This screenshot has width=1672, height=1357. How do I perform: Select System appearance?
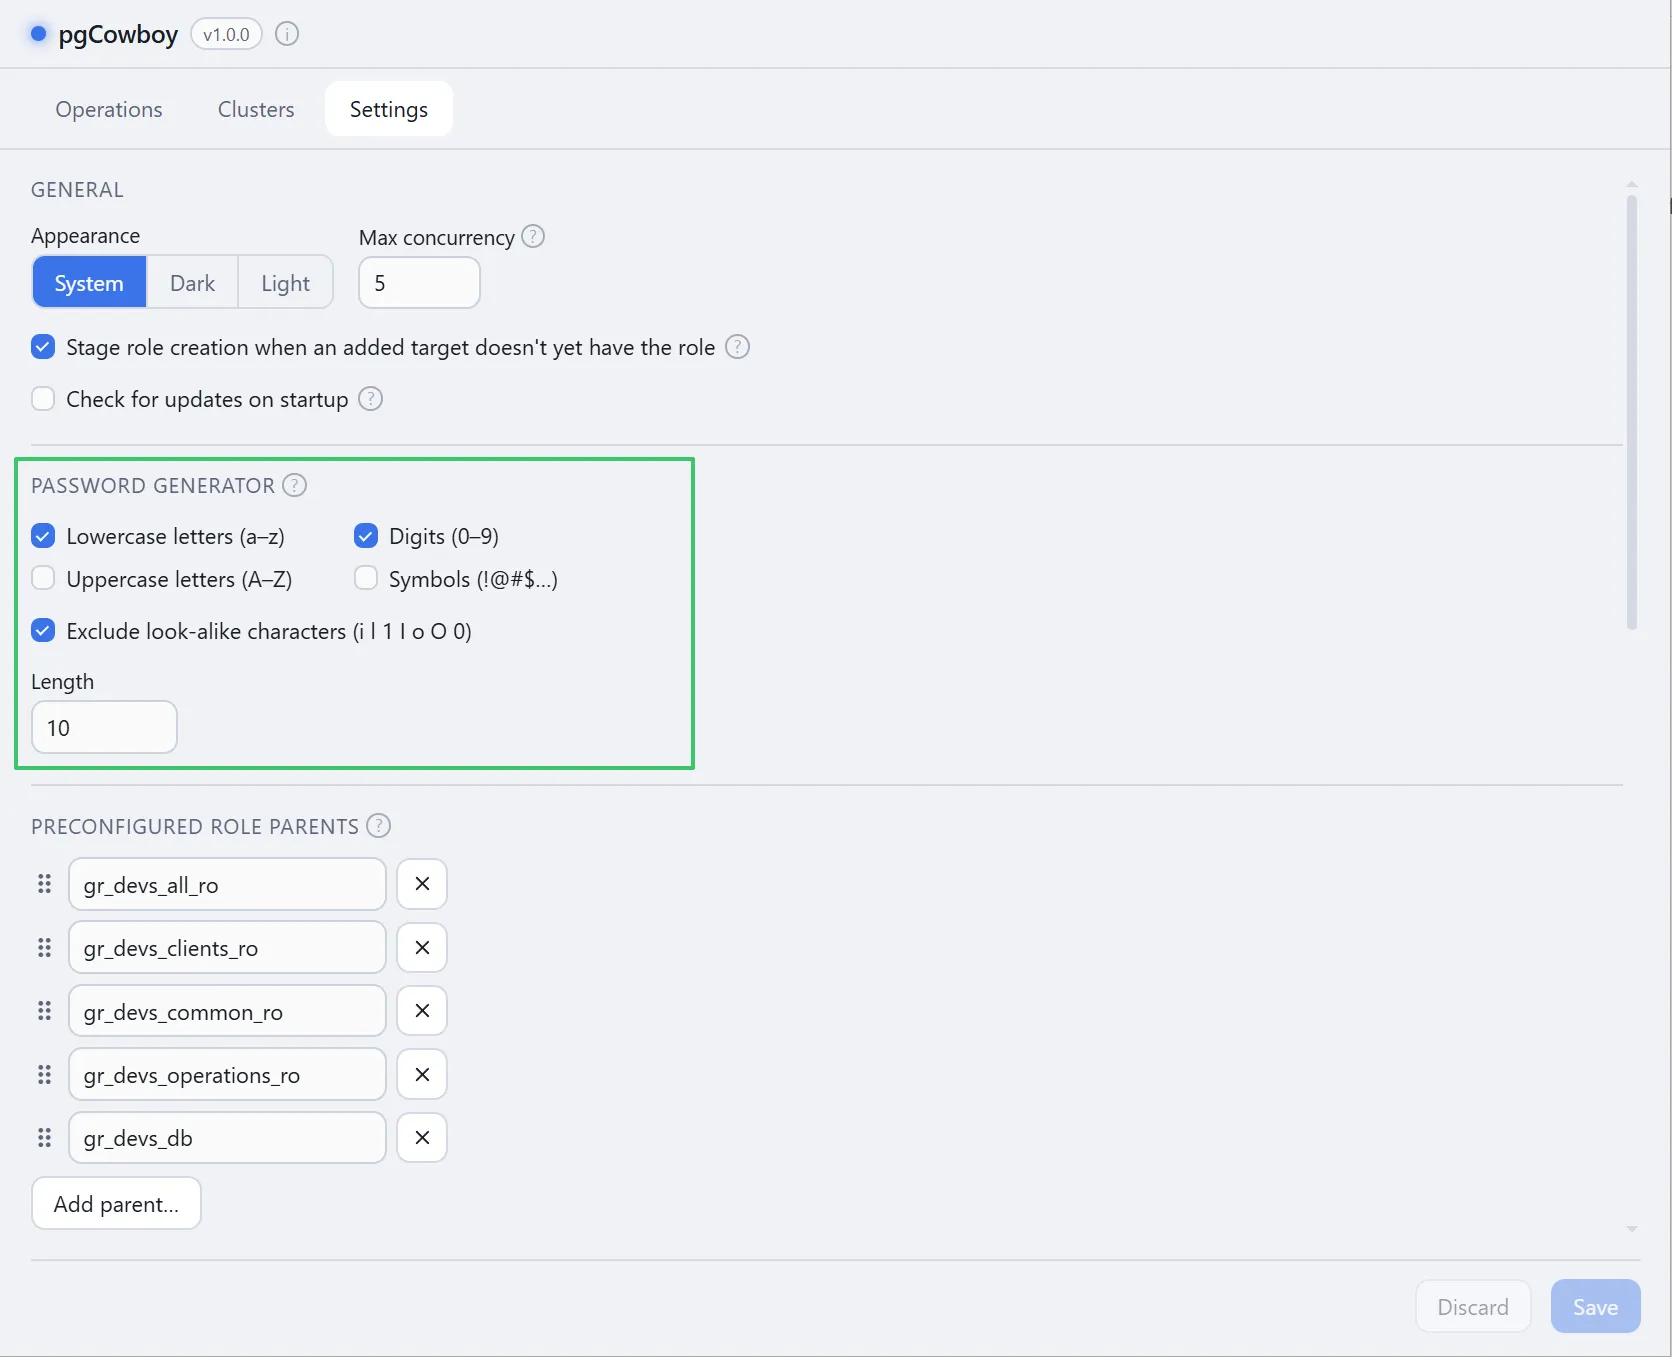tap(89, 283)
